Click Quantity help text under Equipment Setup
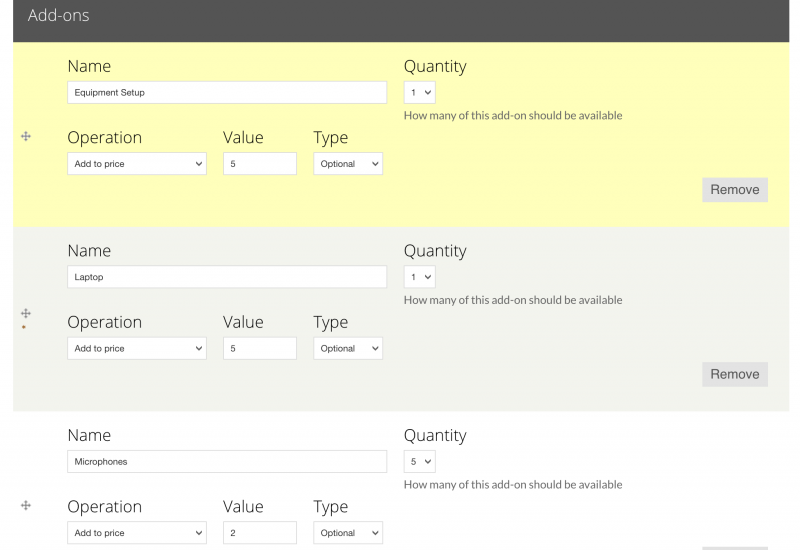 pyautogui.click(x=513, y=116)
